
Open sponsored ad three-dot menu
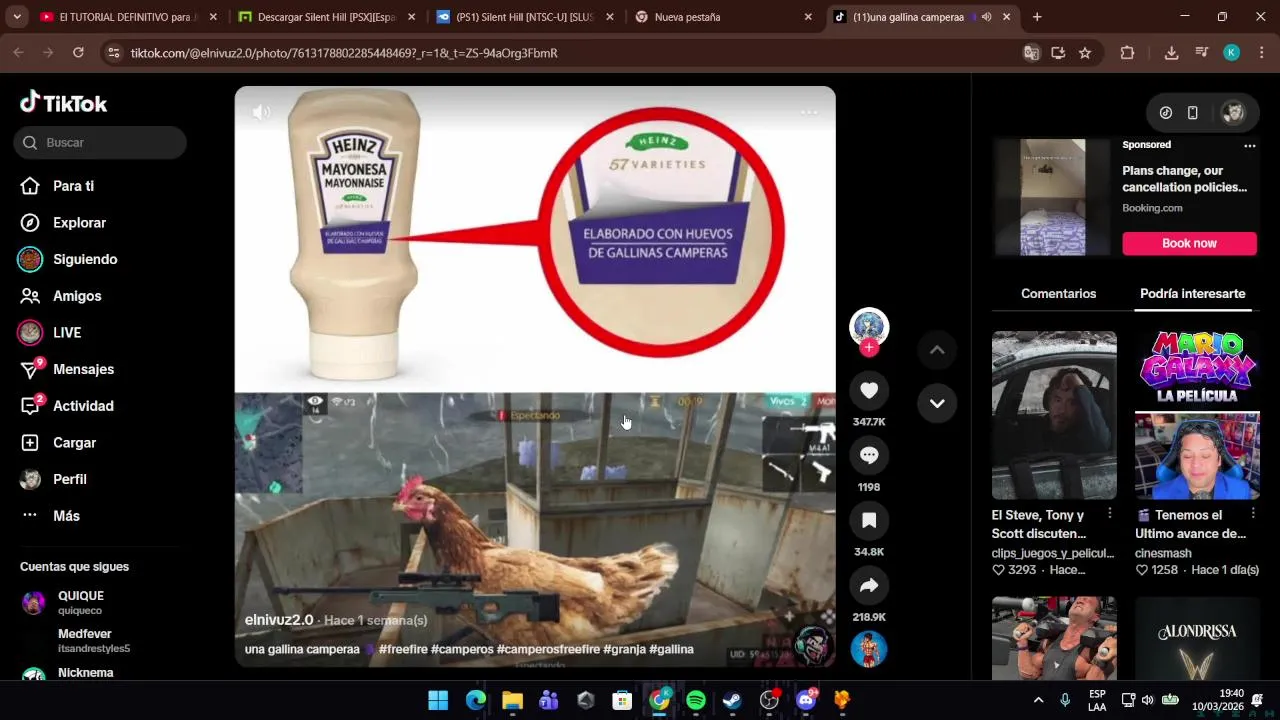tap(1249, 145)
